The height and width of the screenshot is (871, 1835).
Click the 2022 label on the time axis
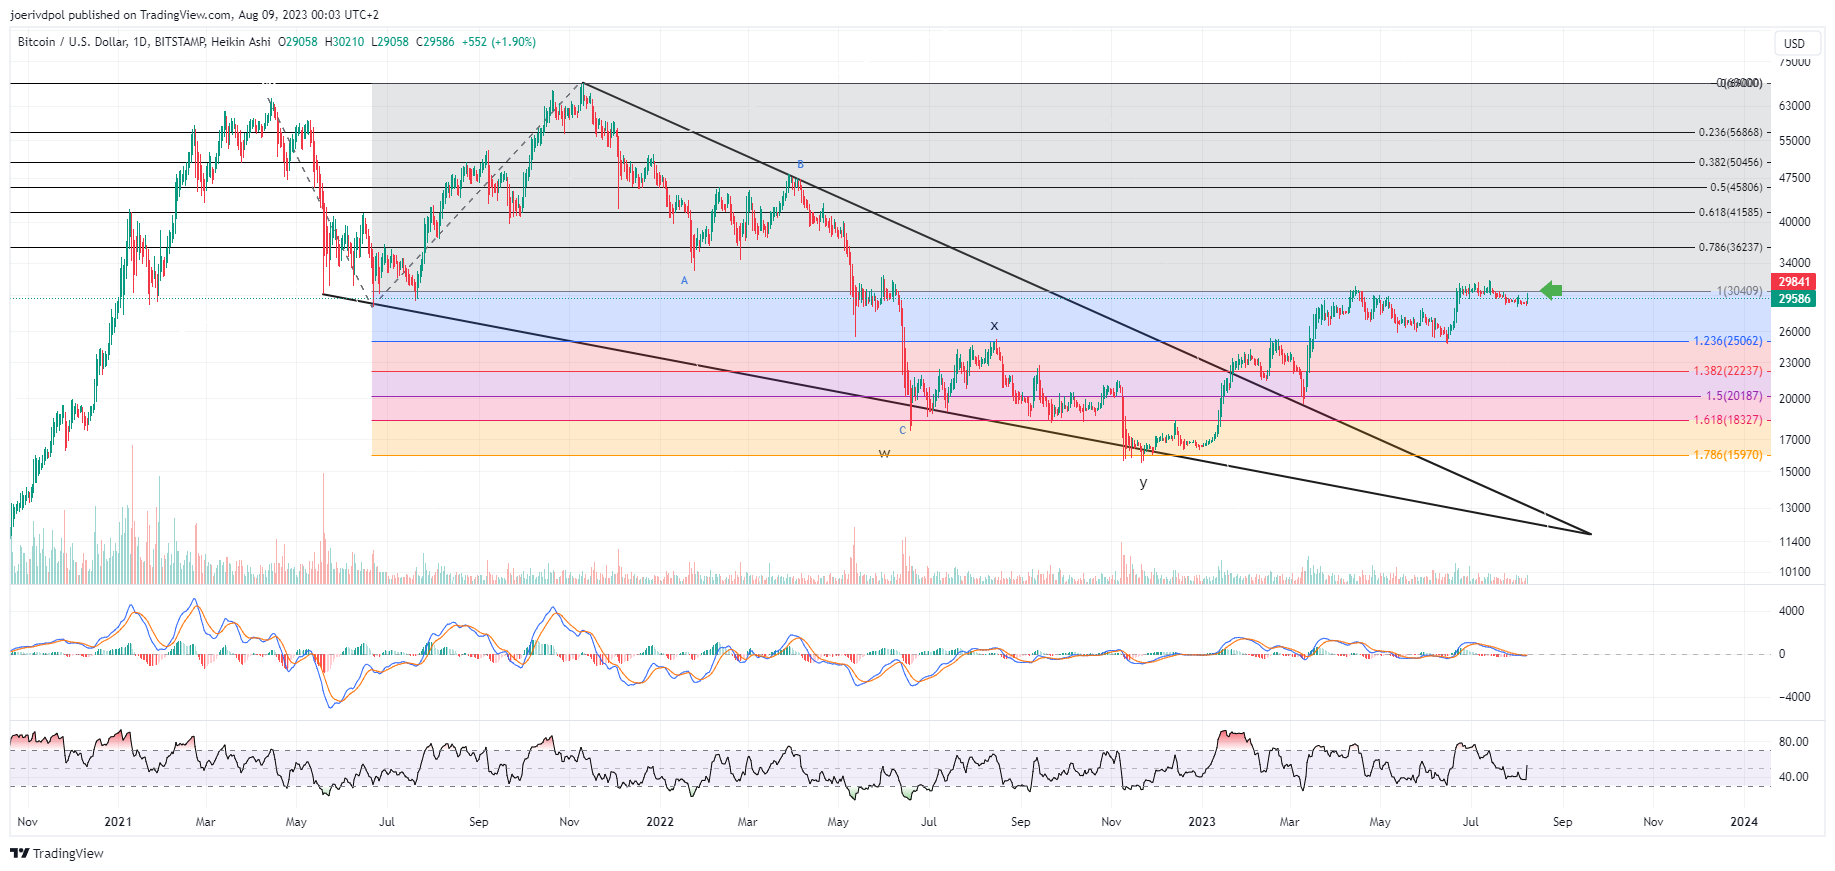[660, 822]
